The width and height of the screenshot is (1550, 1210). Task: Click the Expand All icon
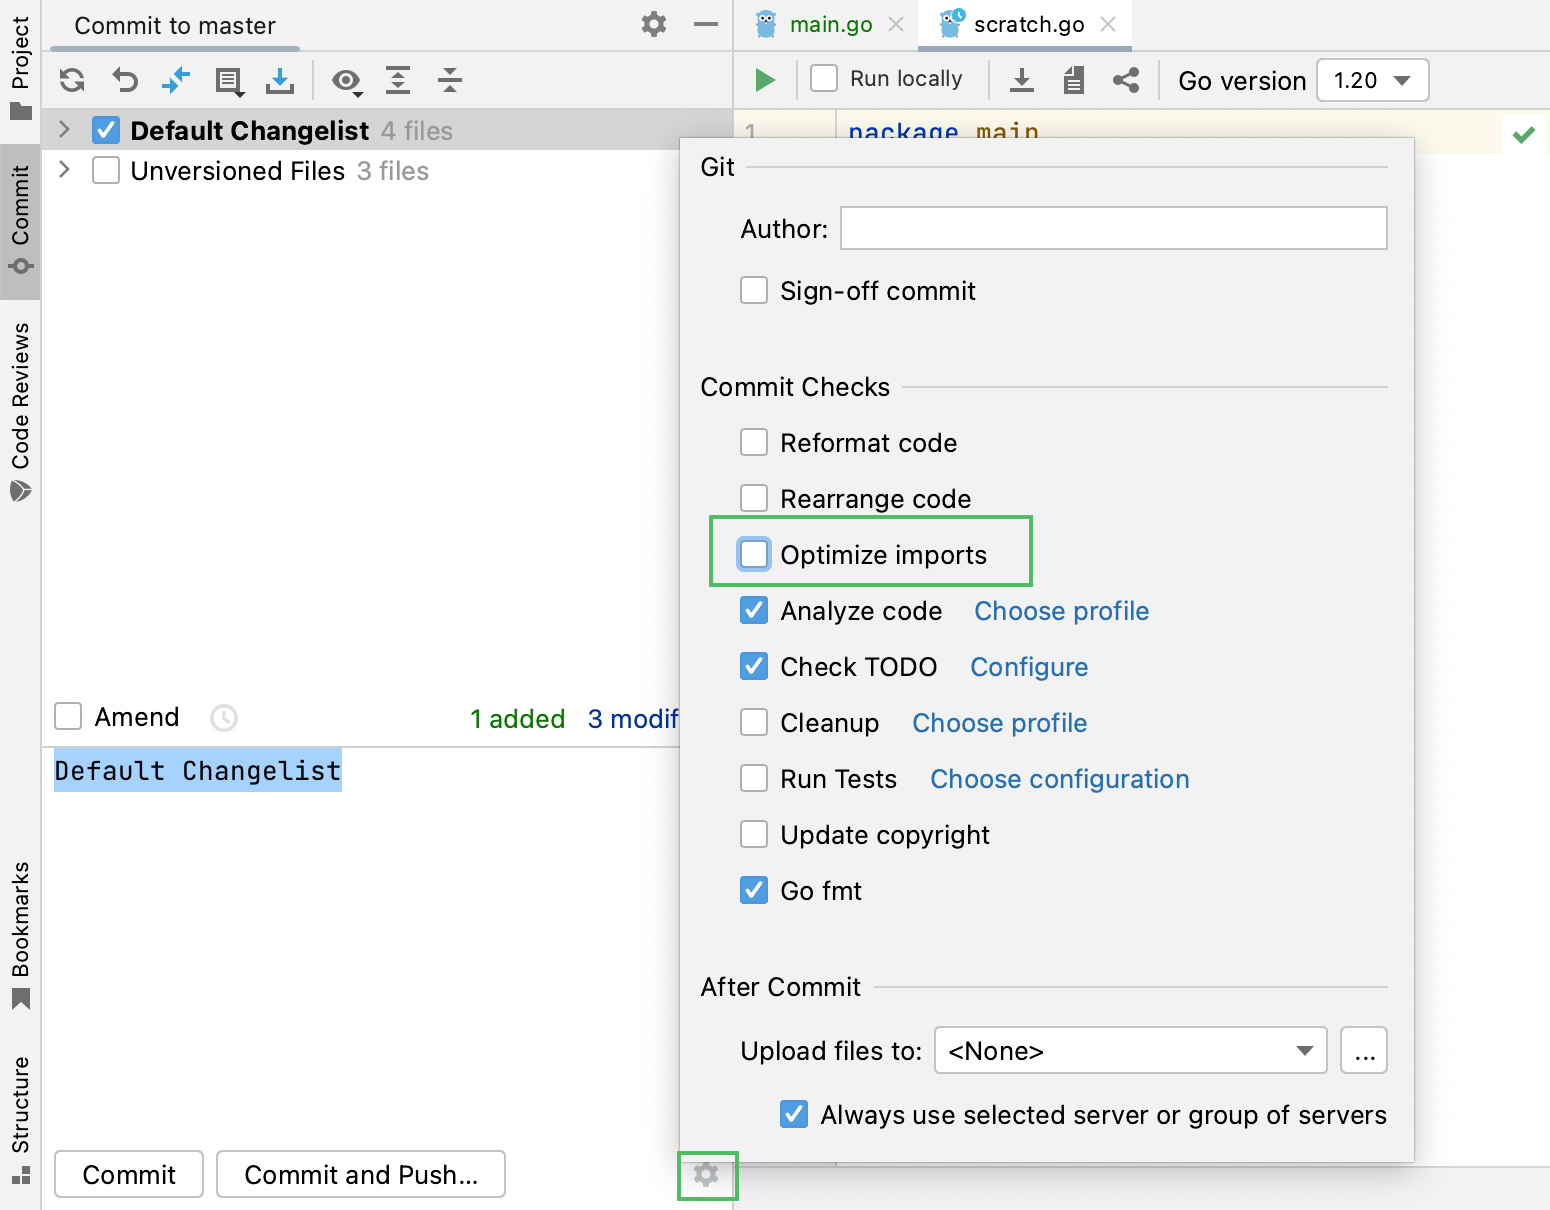[398, 80]
